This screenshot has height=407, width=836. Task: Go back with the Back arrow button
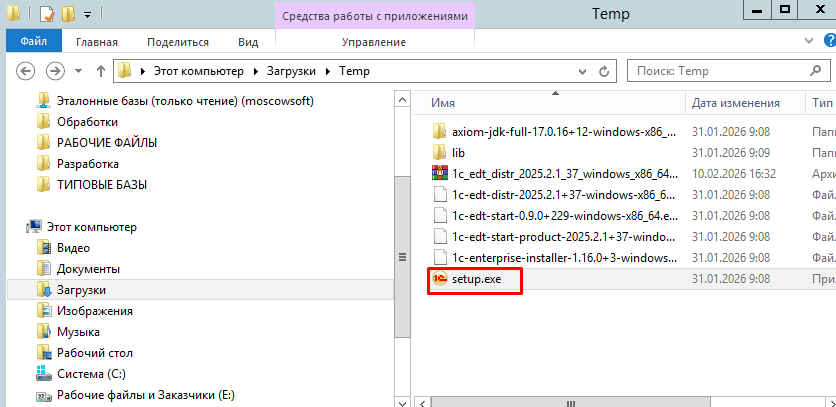click(27, 72)
